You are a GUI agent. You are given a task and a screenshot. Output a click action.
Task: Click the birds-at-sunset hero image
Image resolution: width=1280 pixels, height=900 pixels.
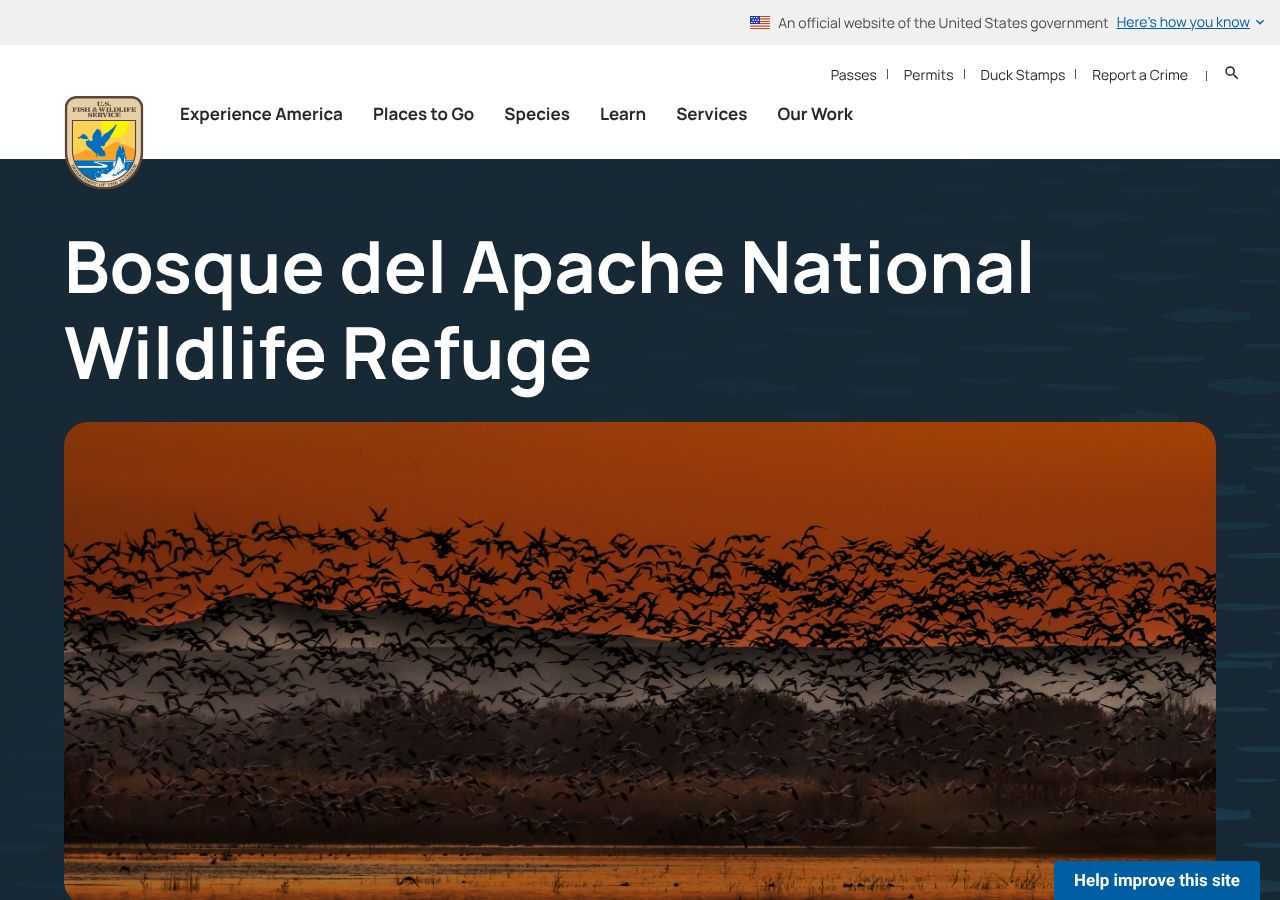pyautogui.click(x=640, y=661)
